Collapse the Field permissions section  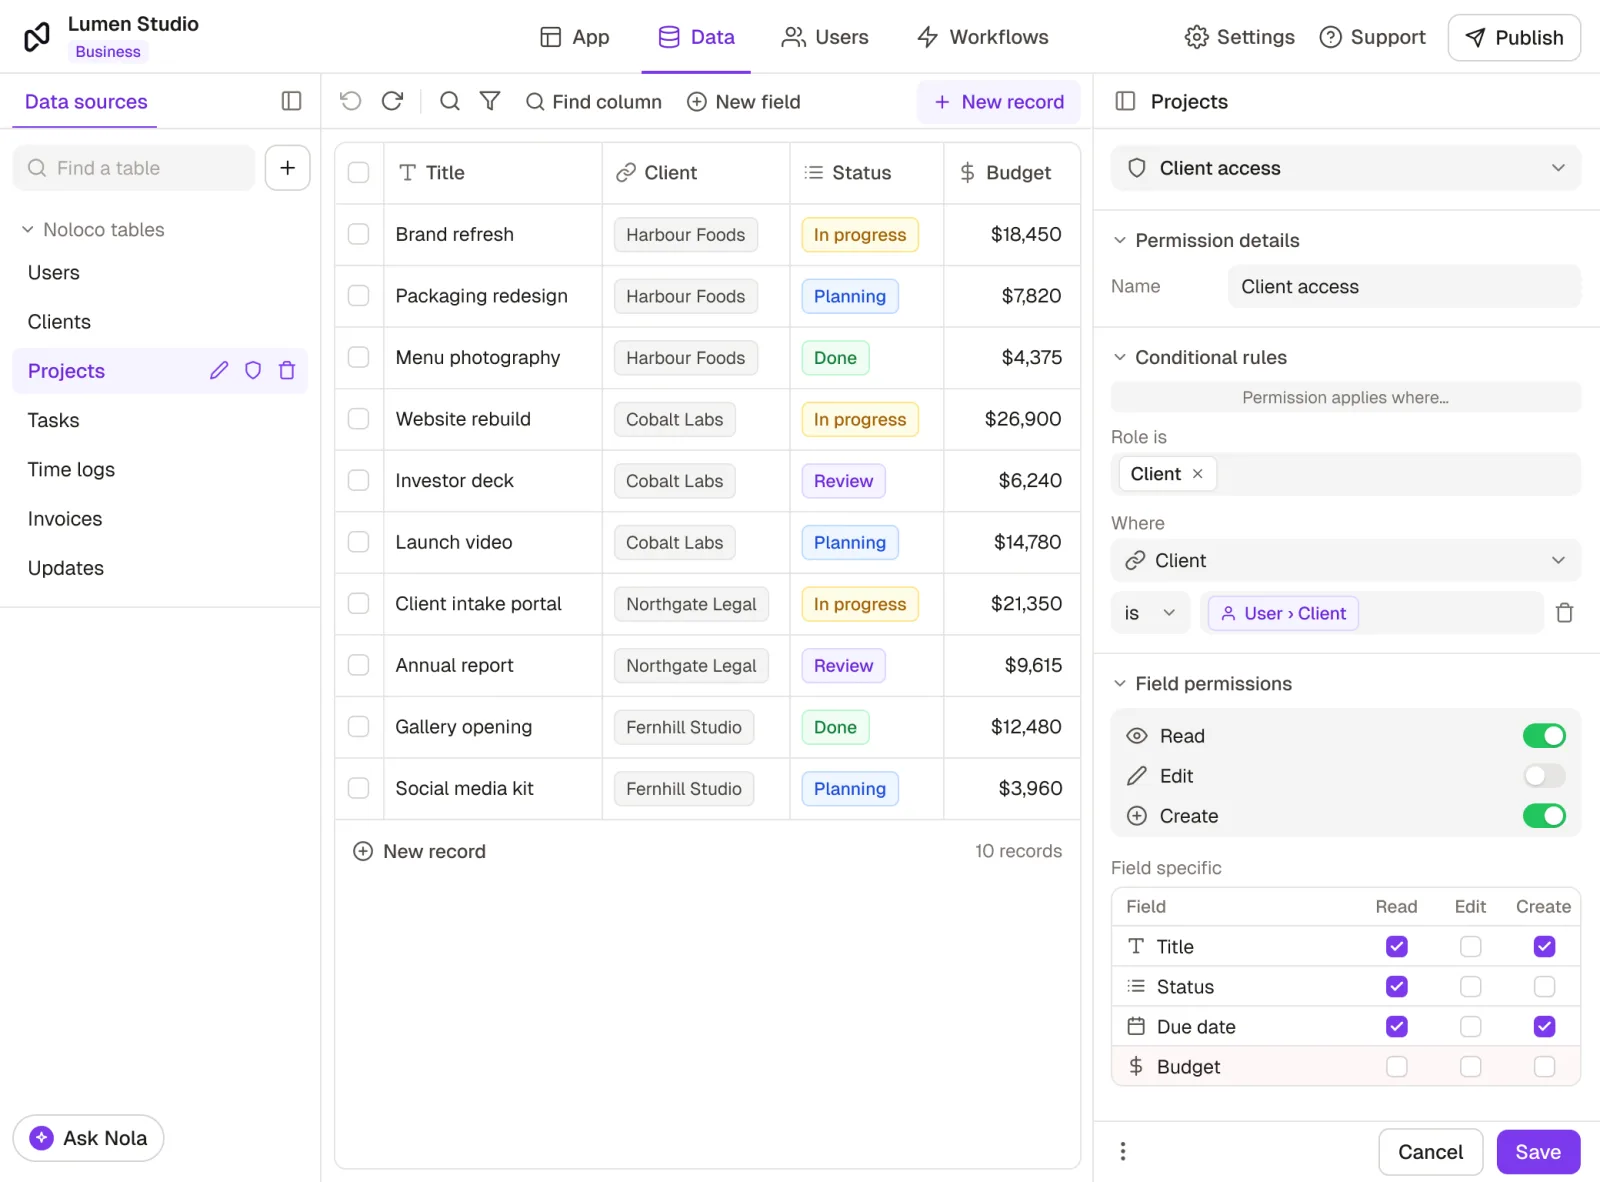(1120, 684)
